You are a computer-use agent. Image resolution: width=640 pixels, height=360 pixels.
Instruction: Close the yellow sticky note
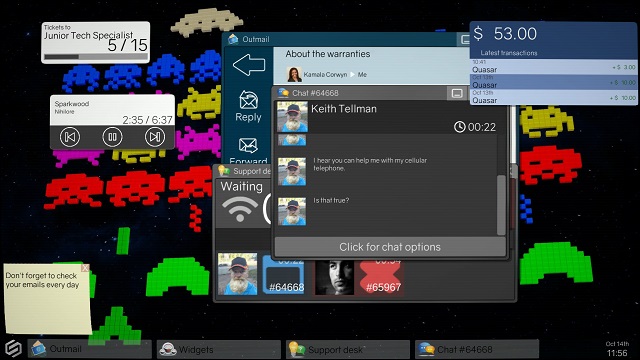(x=85, y=268)
